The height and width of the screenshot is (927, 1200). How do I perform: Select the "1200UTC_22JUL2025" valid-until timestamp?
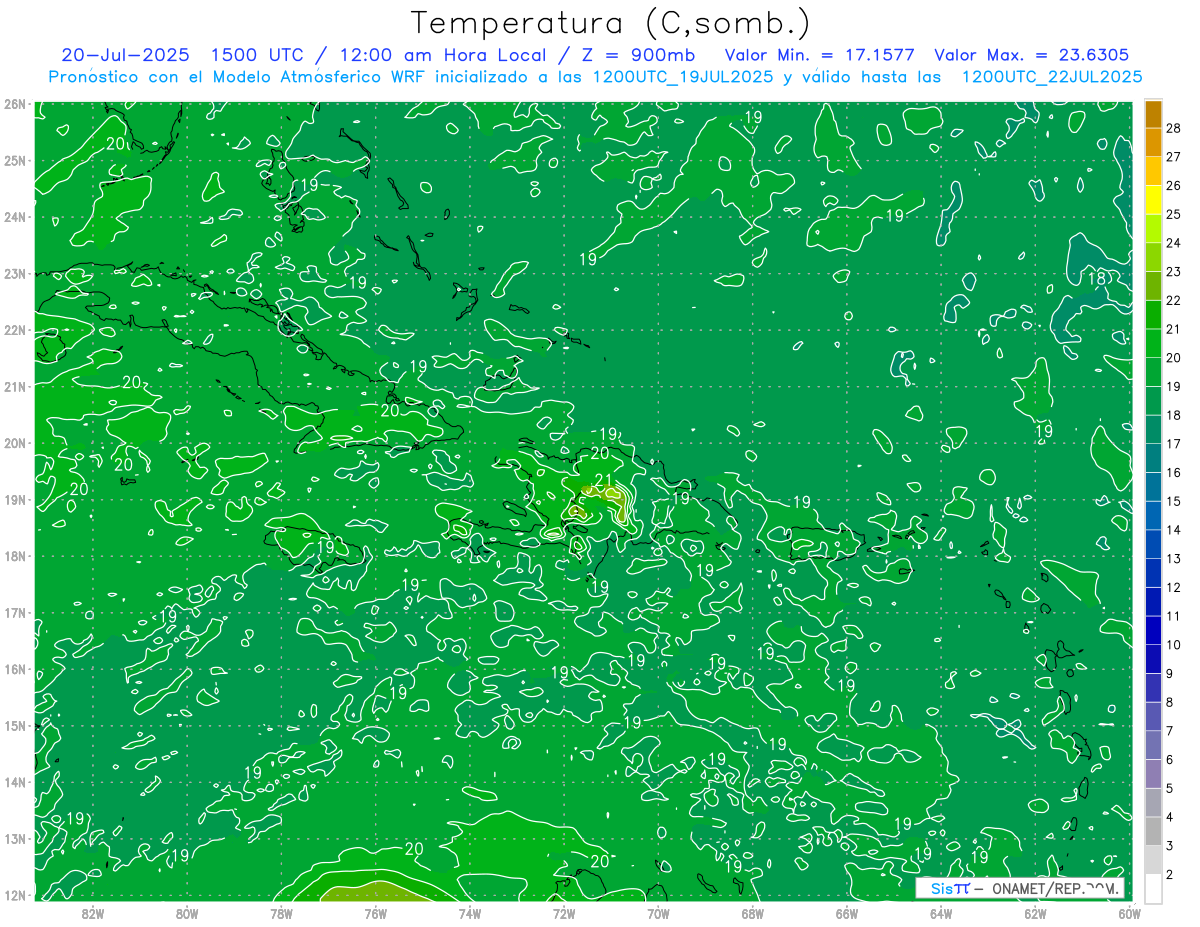[x=1052, y=77]
